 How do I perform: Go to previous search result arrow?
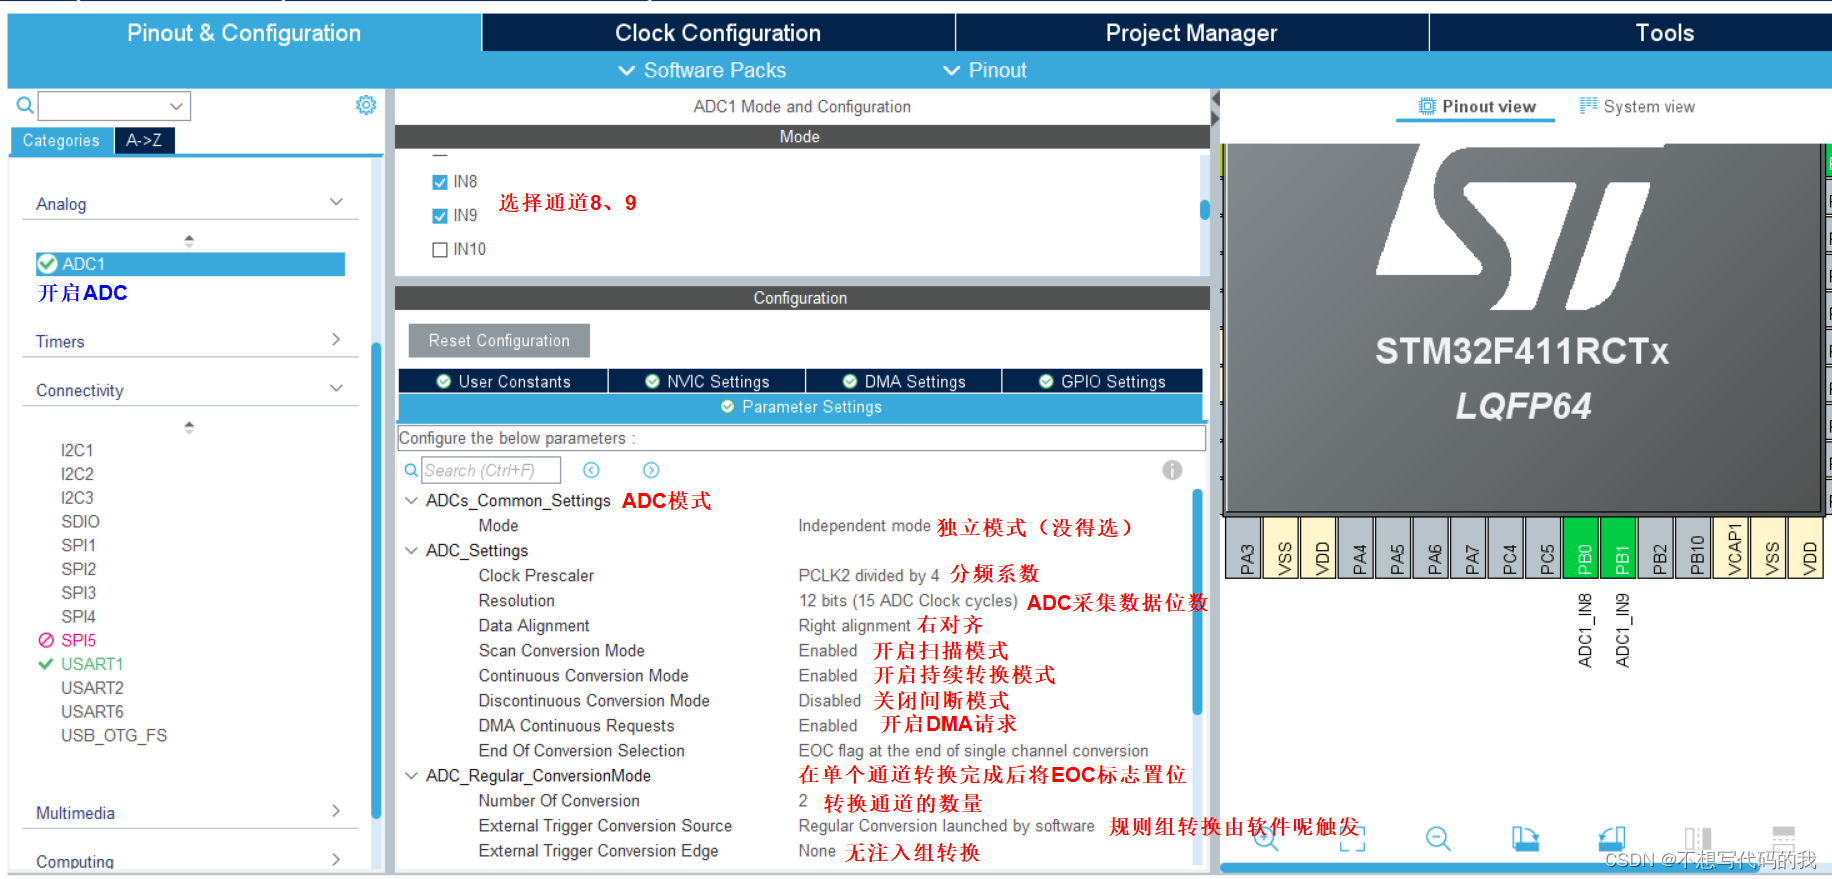point(591,470)
